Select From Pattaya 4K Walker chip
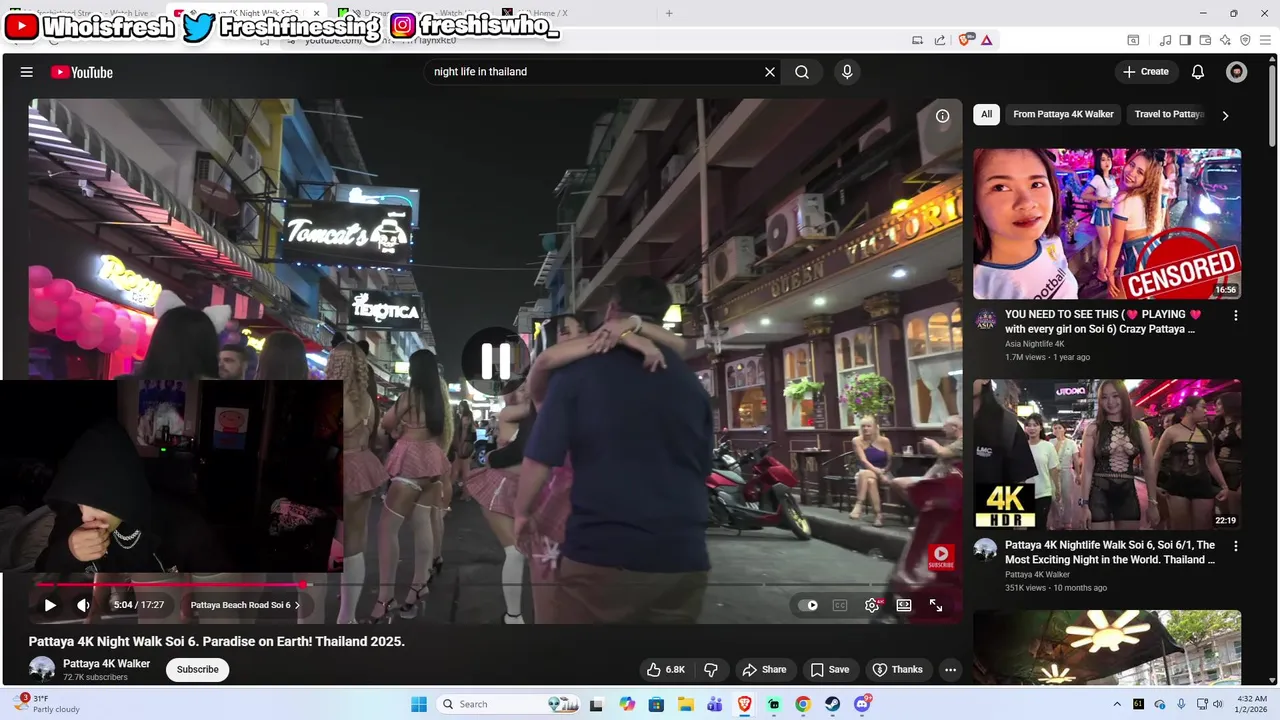 [x=1063, y=114]
